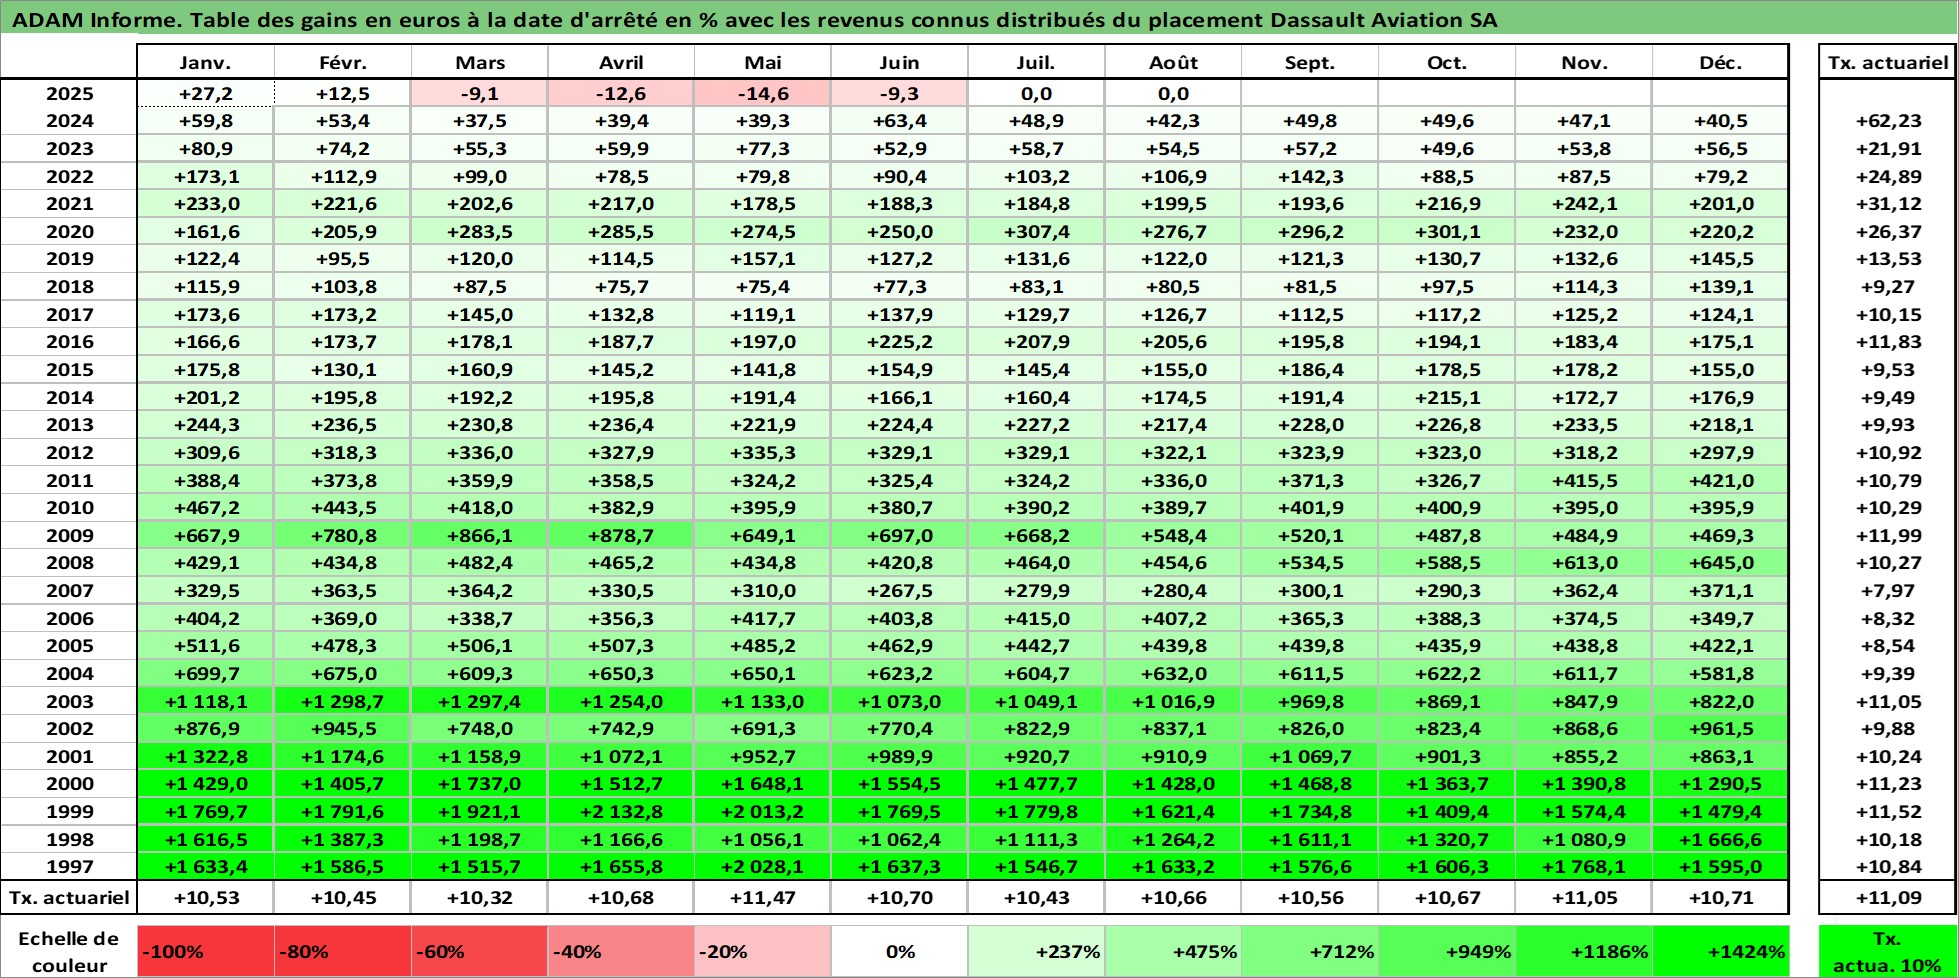Select cell +1 666,6 in 1998 row

1721,840
